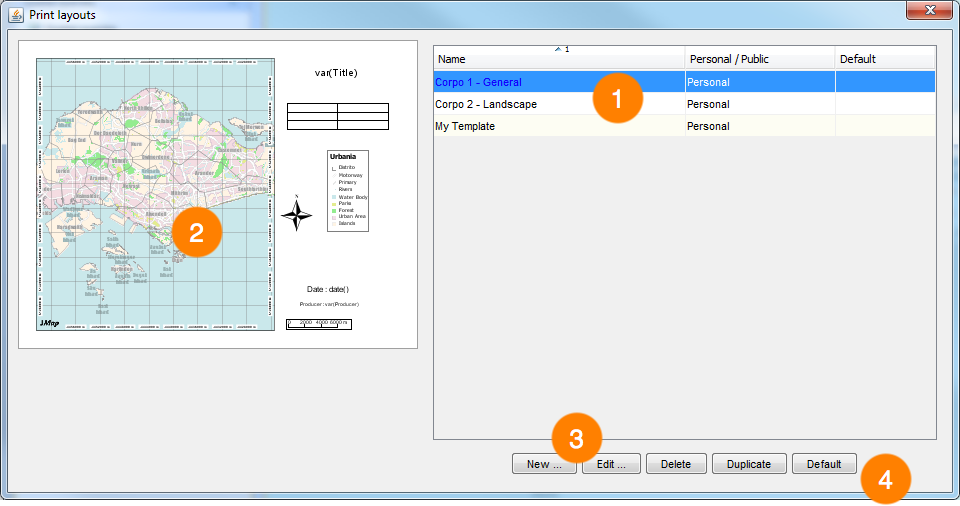The height and width of the screenshot is (506, 960).
Task: Click the var(Title) text in preview
Action: (336, 73)
